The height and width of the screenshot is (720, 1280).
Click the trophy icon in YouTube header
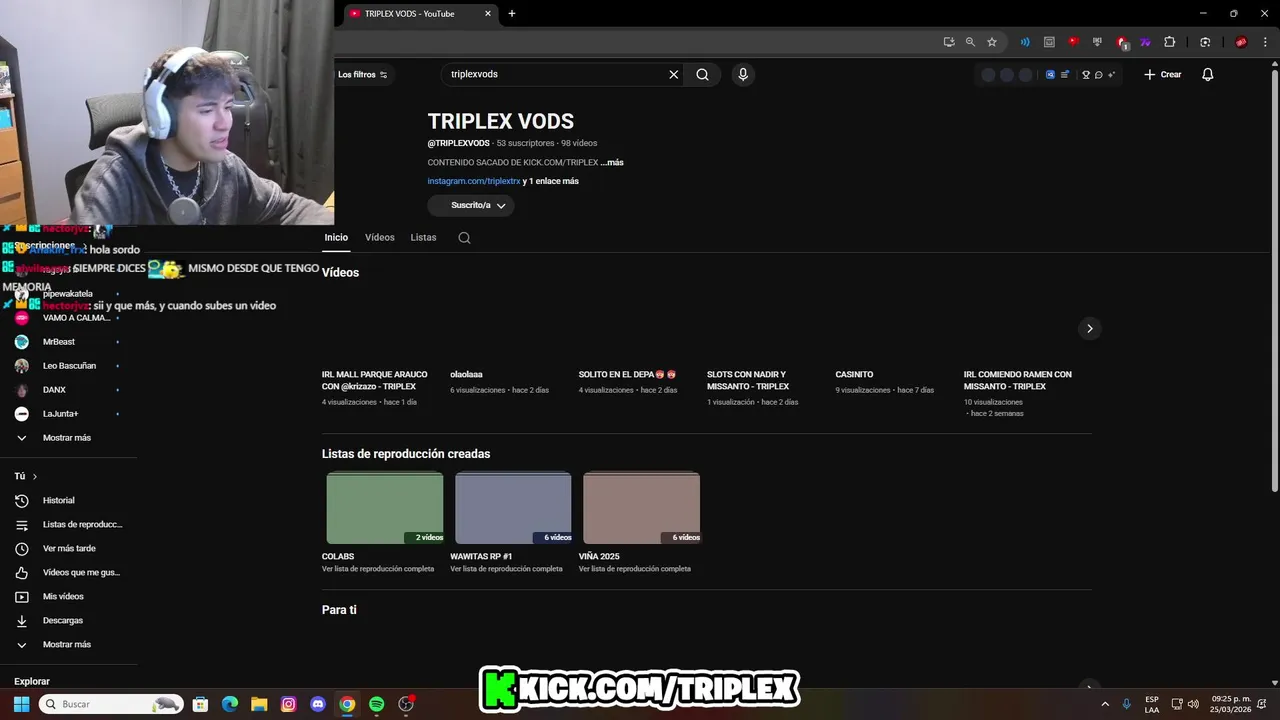pyautogui.click(x=1086, y=75)
